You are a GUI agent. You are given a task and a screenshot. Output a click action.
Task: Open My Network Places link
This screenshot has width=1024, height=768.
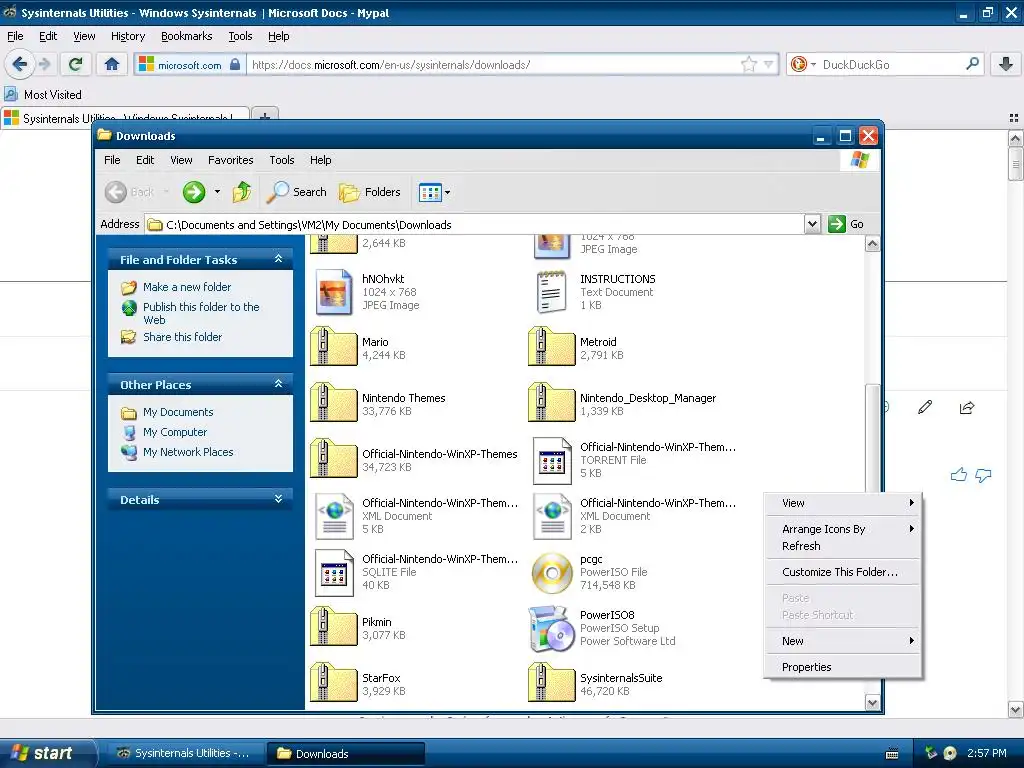[x=188, y=452]
